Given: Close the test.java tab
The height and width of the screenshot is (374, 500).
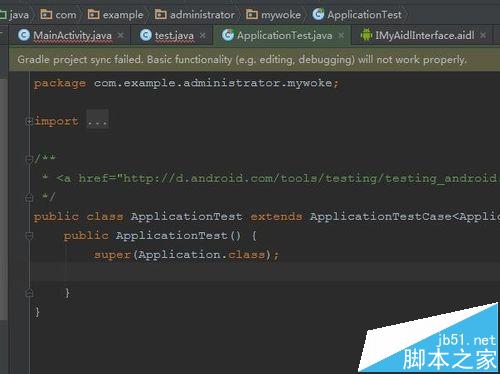Looking at the screenshot, I should pos(202,35).
